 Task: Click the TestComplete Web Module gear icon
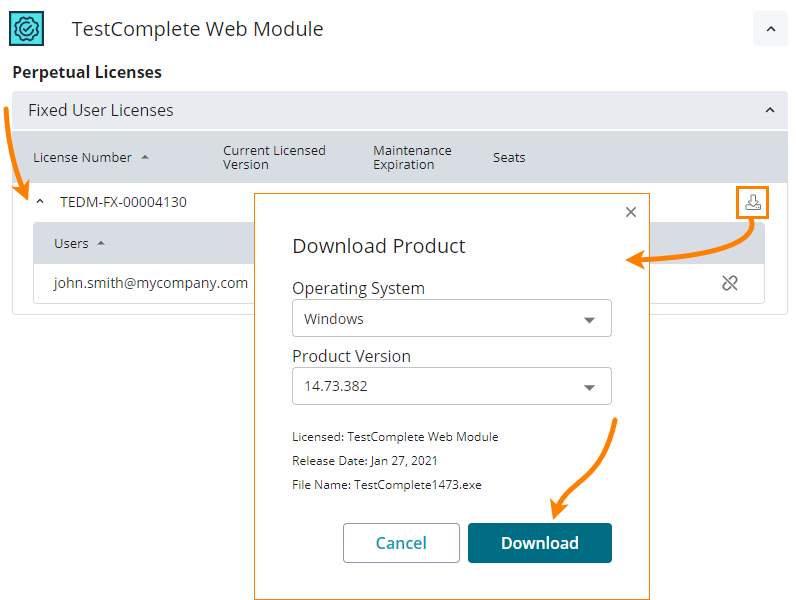(x=27, y=29)
